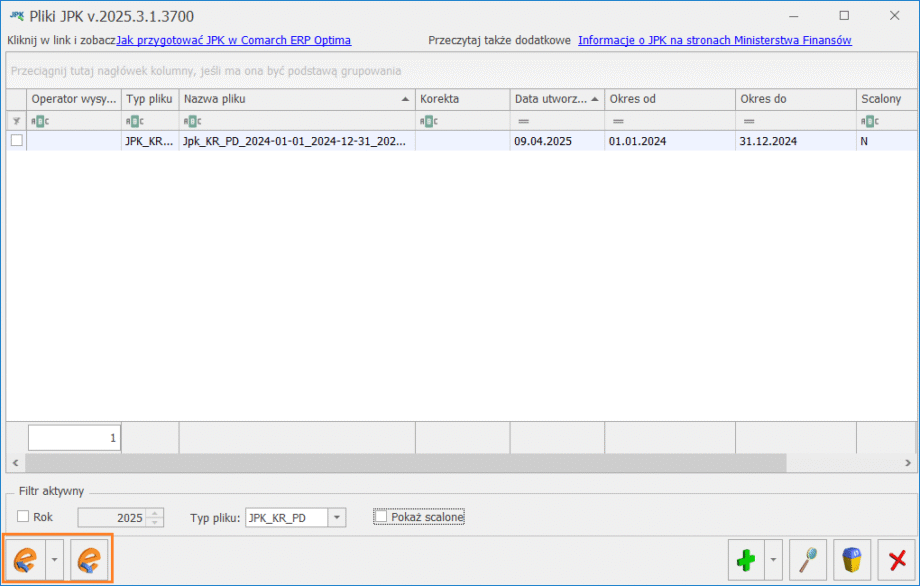Screen dimensions: 920x586
Task: Click the Nazwa pliku filter cell
Action: 297,121
